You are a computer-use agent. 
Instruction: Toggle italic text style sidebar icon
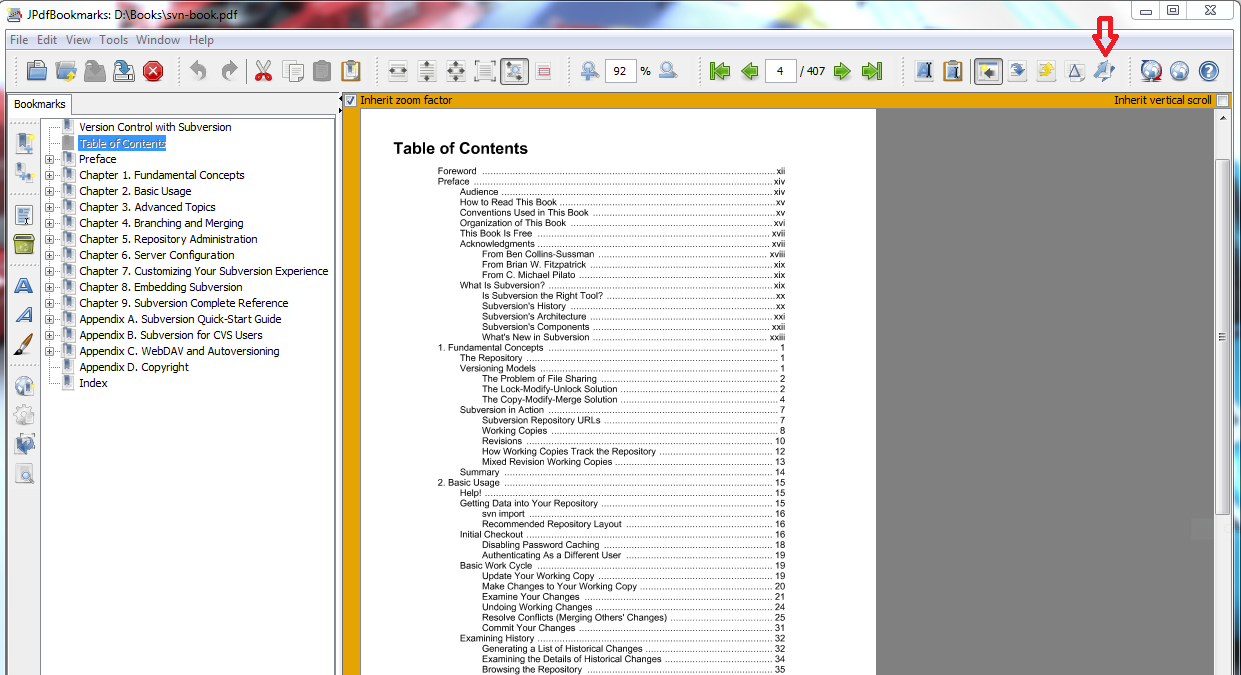tap(25, 315)
